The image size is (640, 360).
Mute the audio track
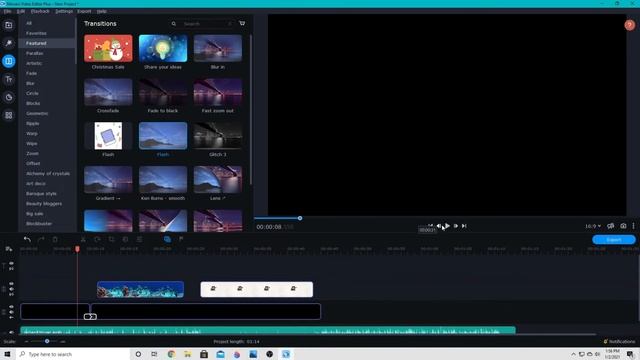click(11, 332)
